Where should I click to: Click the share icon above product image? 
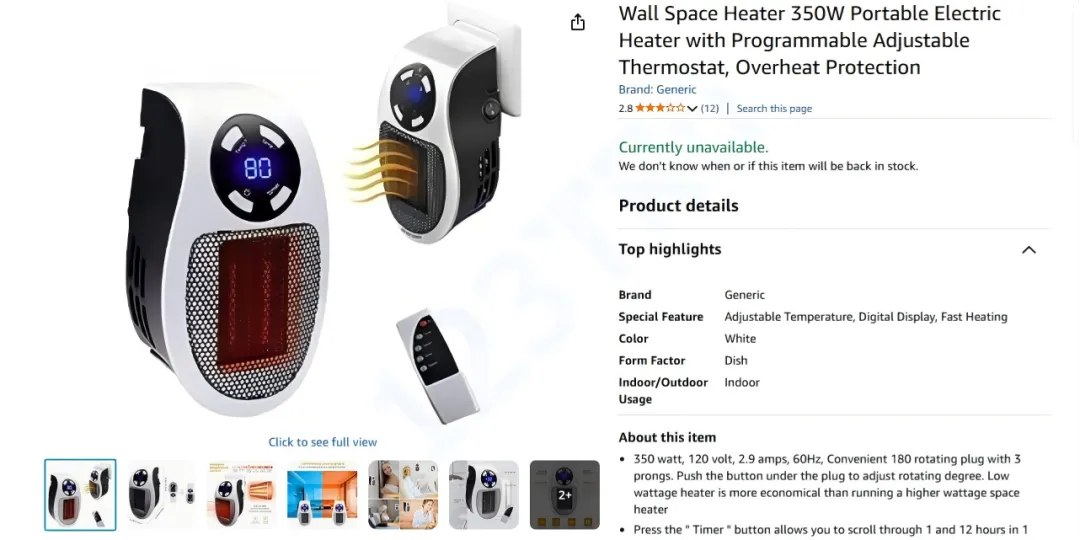pyautogui.click(x=578, y=23)
